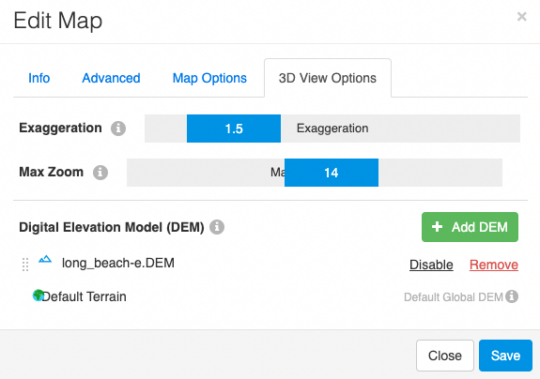Click the Exaggeration info icon
The image size is (540, 379).
(x=118, y=128)
